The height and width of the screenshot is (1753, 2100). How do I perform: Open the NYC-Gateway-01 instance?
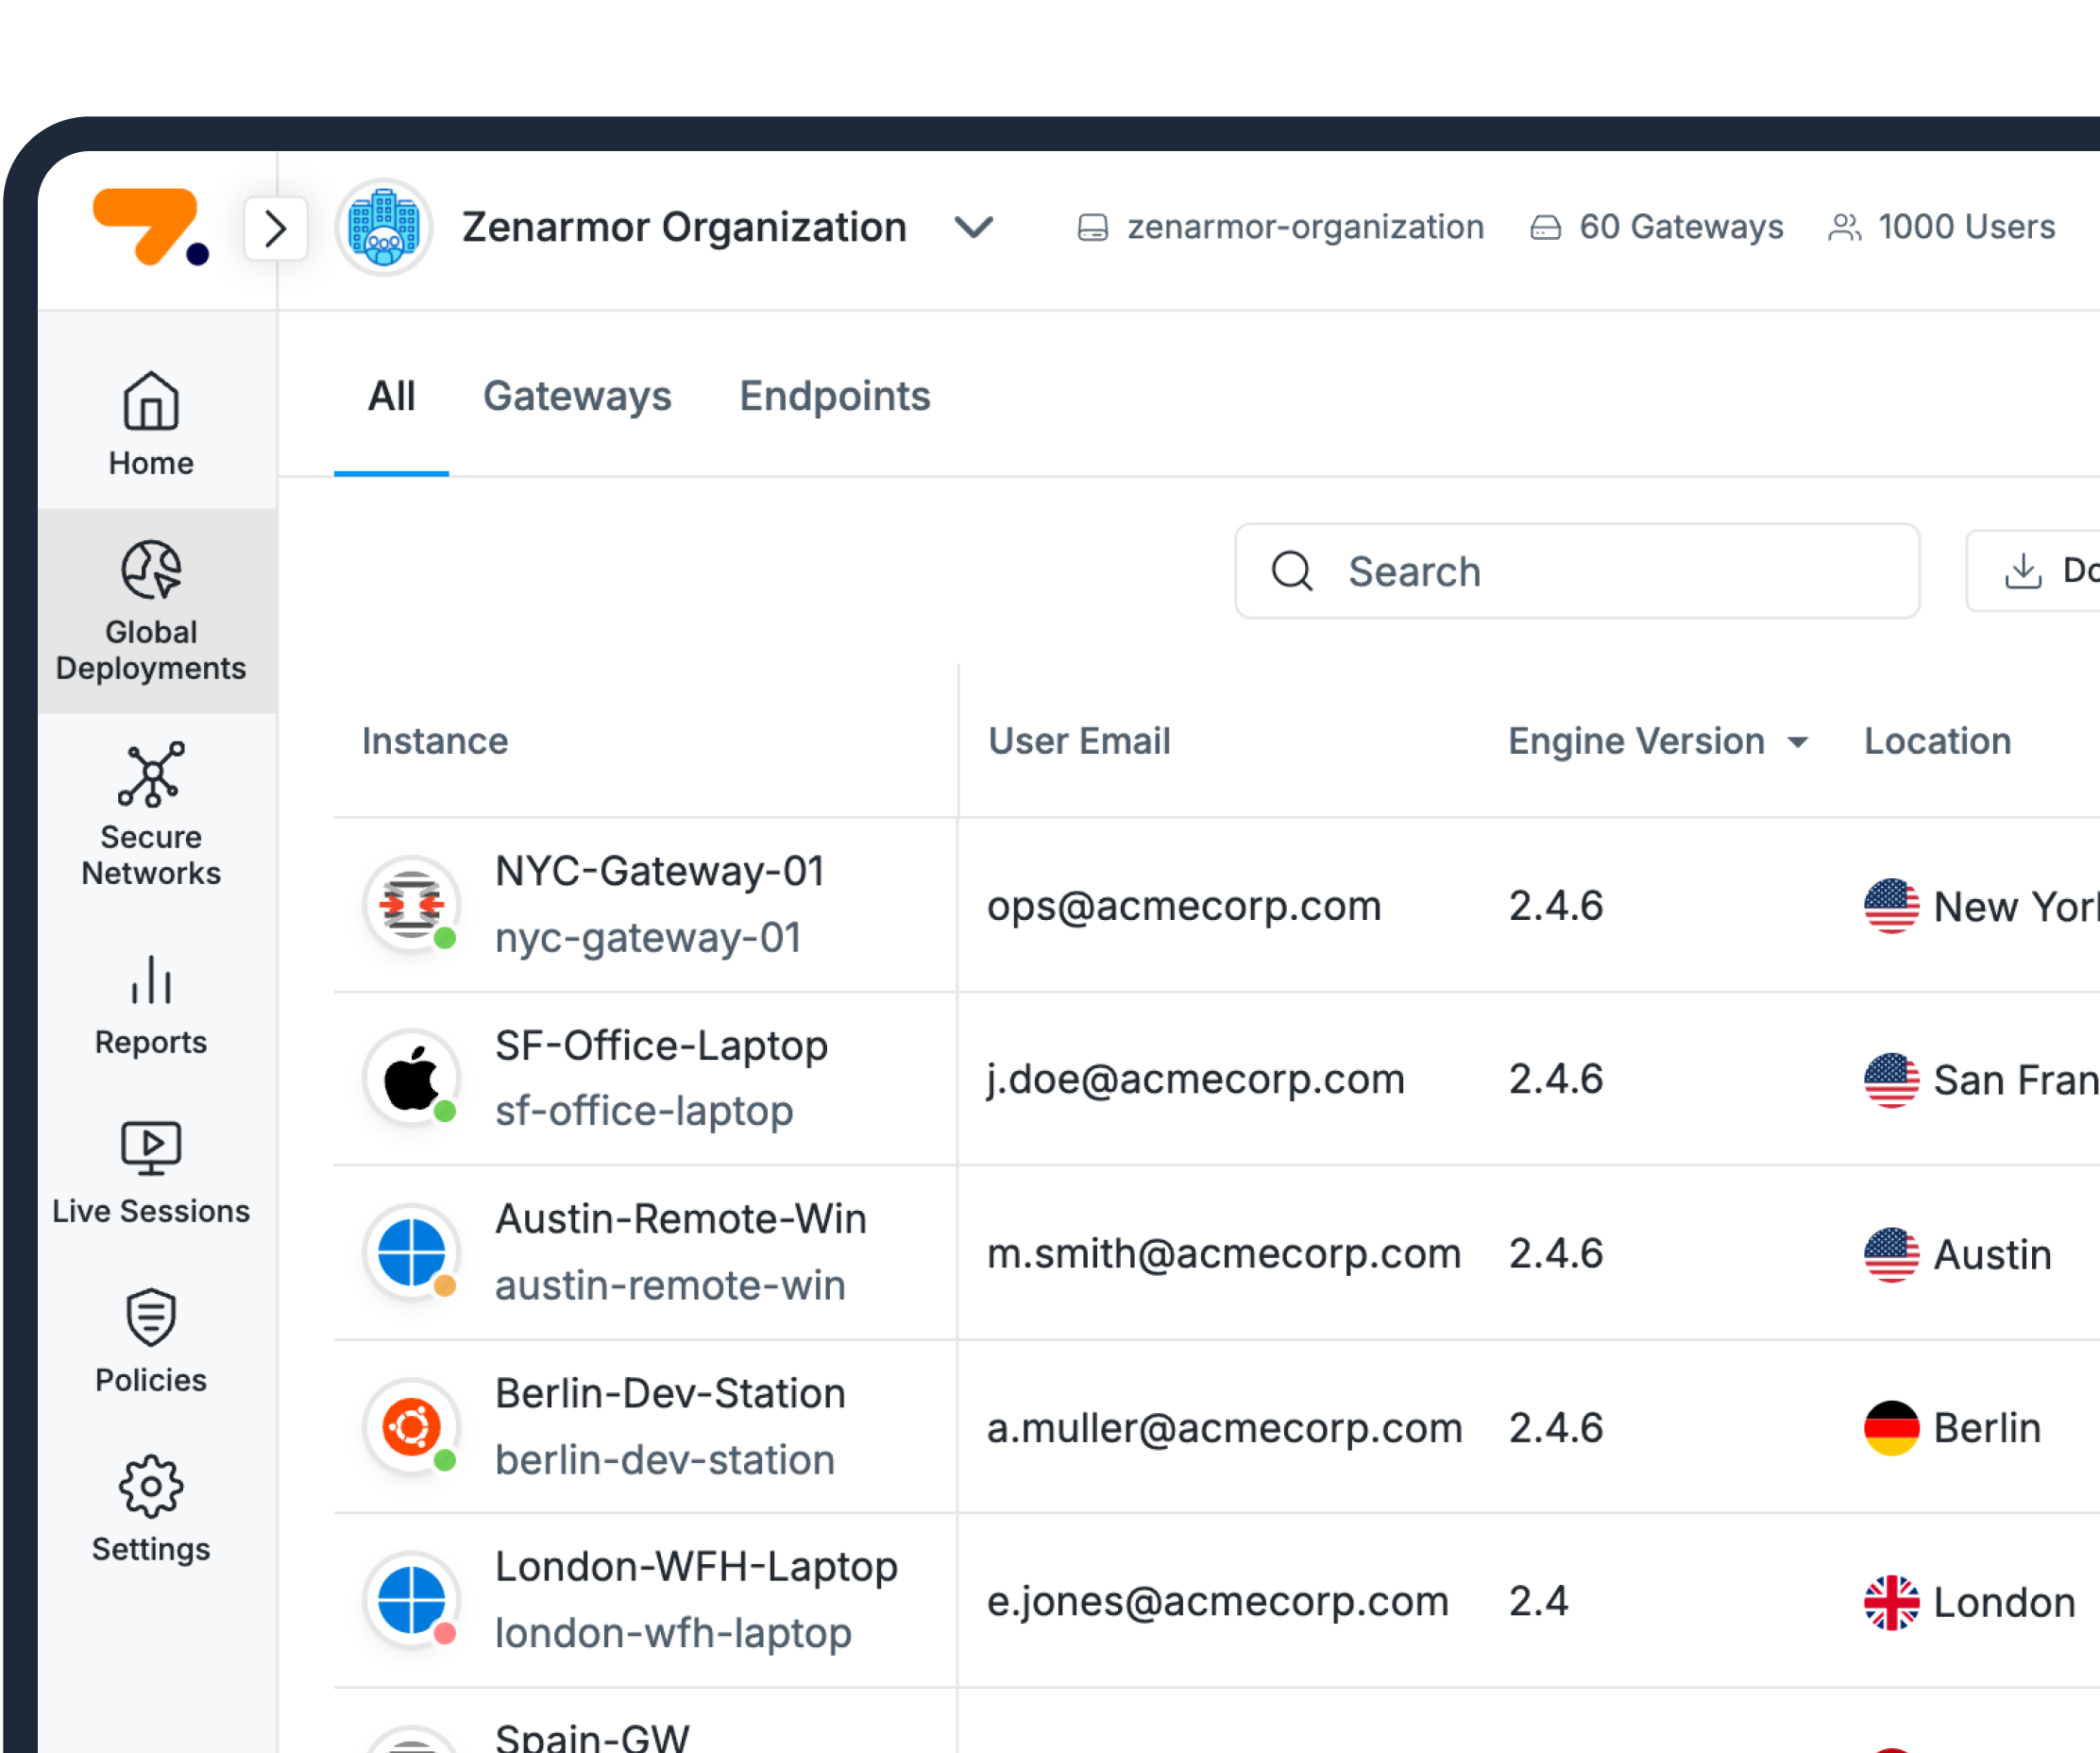click(659, 871)
